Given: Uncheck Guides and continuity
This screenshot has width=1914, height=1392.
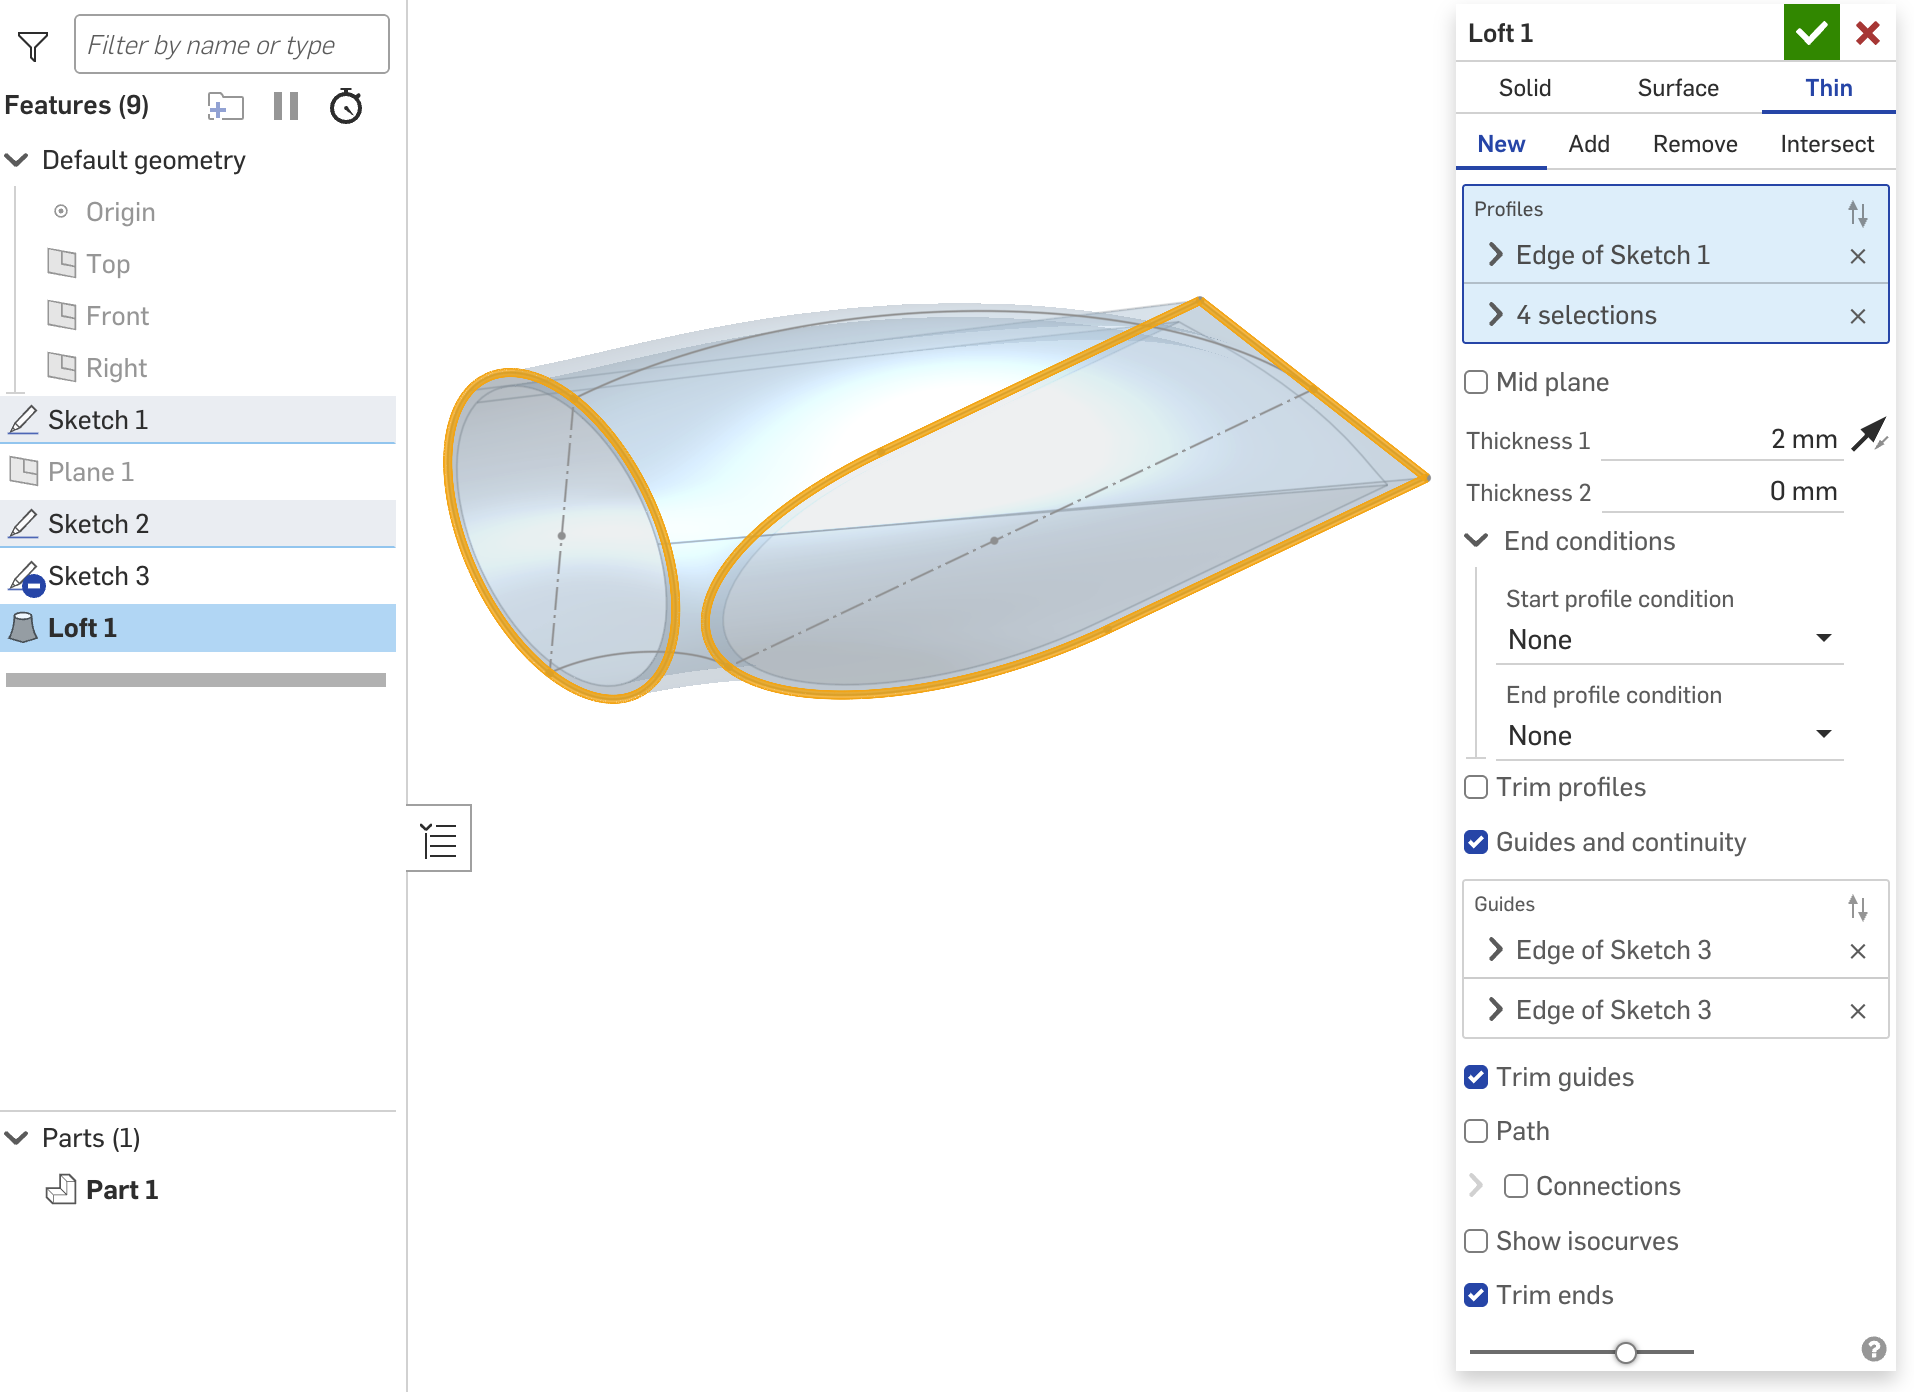Looking at the screenshot, I should [1476, 842].
